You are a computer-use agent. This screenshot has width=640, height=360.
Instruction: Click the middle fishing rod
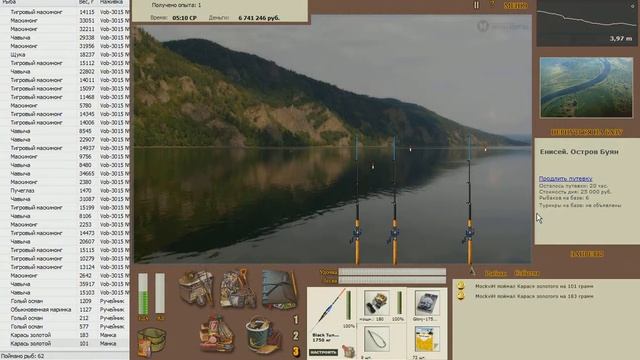[394, 200]
